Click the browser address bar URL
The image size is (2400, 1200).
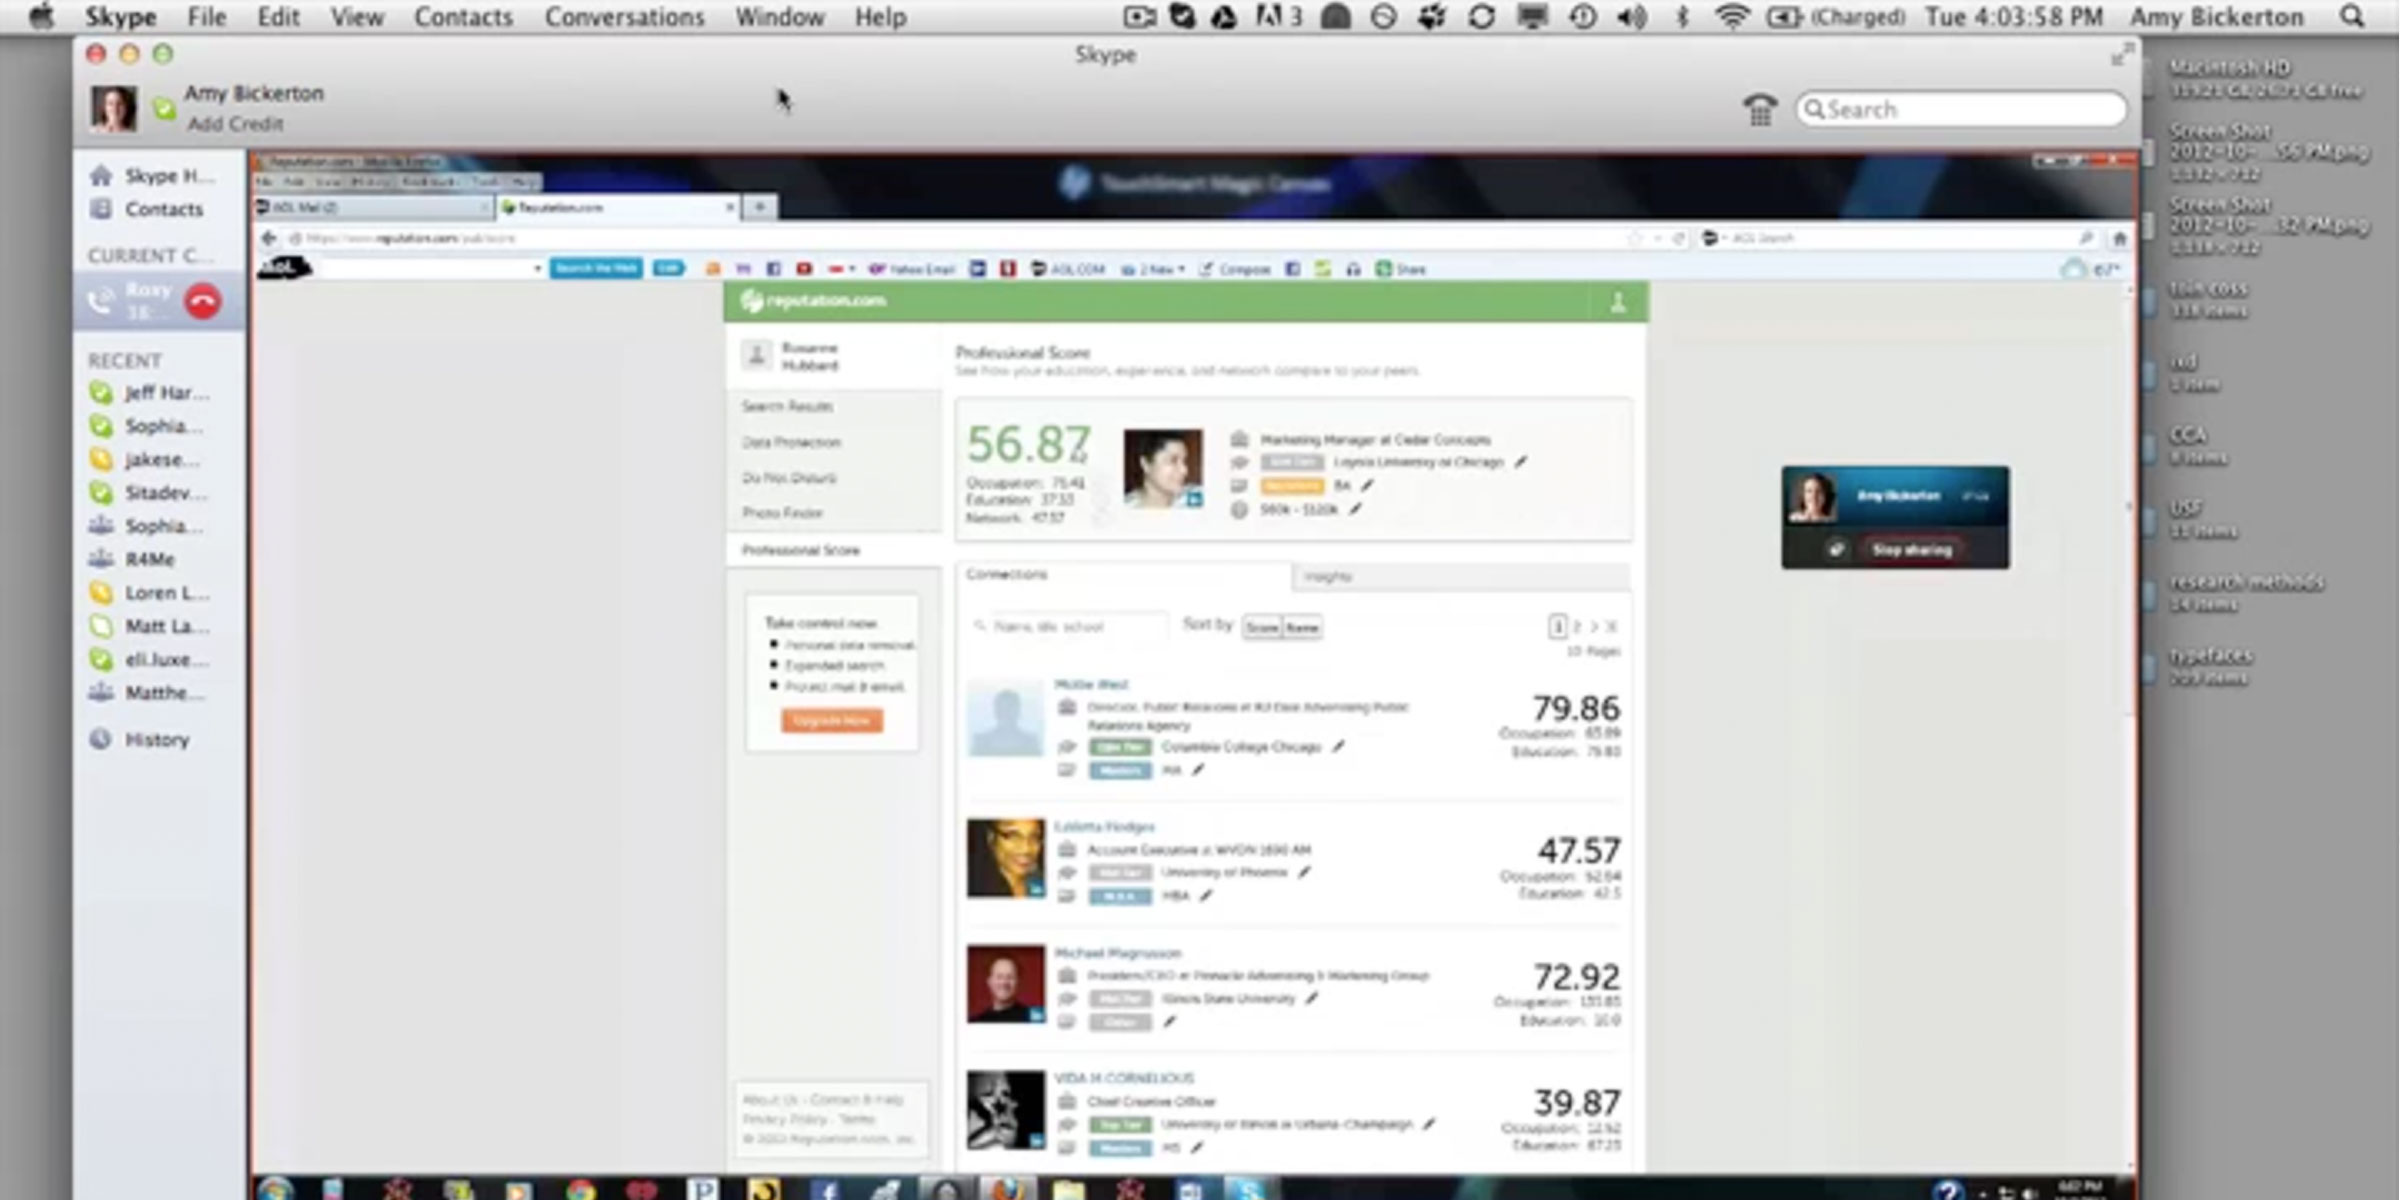tap(410, 238)
